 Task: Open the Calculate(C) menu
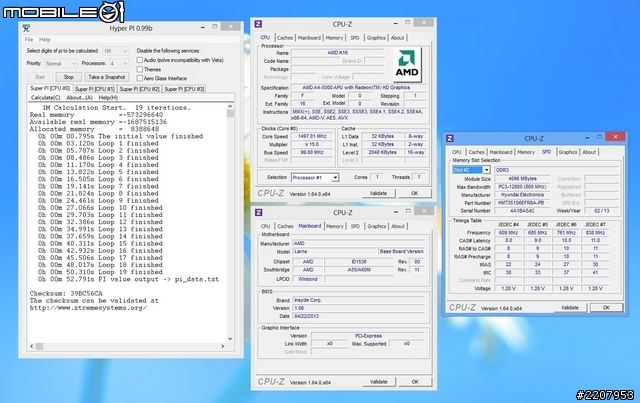point(46,98)
